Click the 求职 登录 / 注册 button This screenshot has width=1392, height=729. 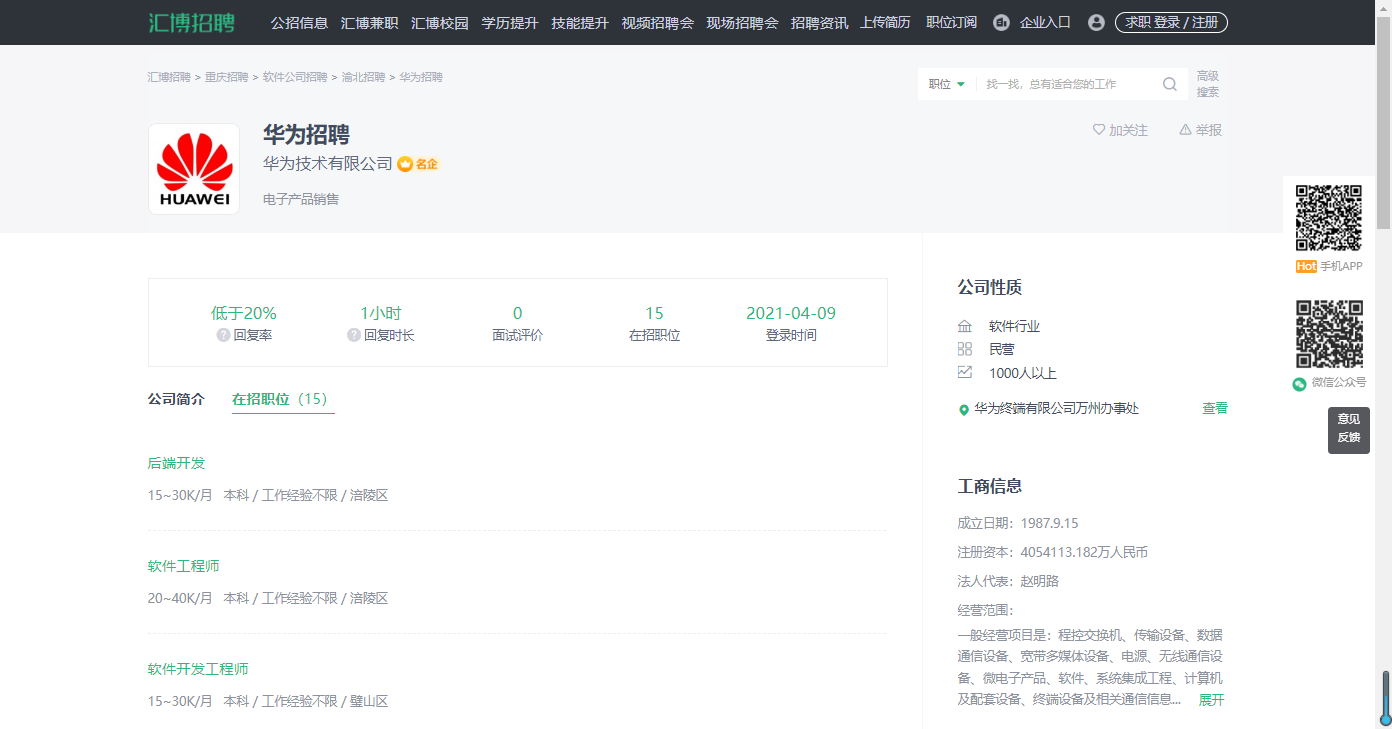1171,22
